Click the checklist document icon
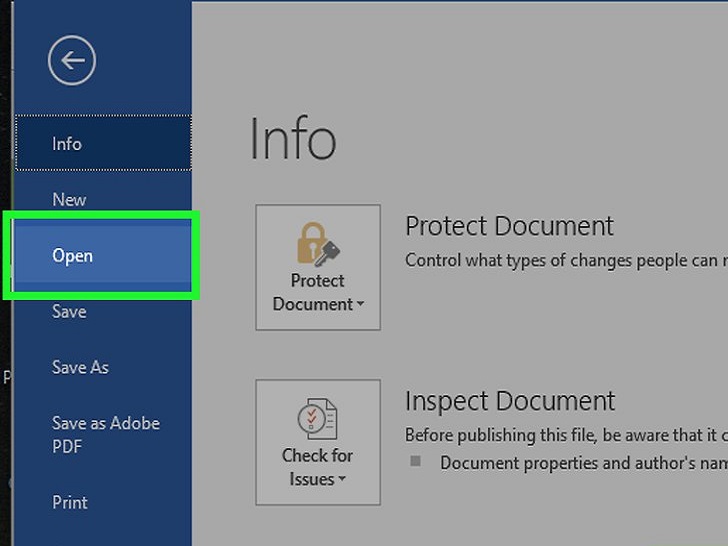 pos(318,419)
